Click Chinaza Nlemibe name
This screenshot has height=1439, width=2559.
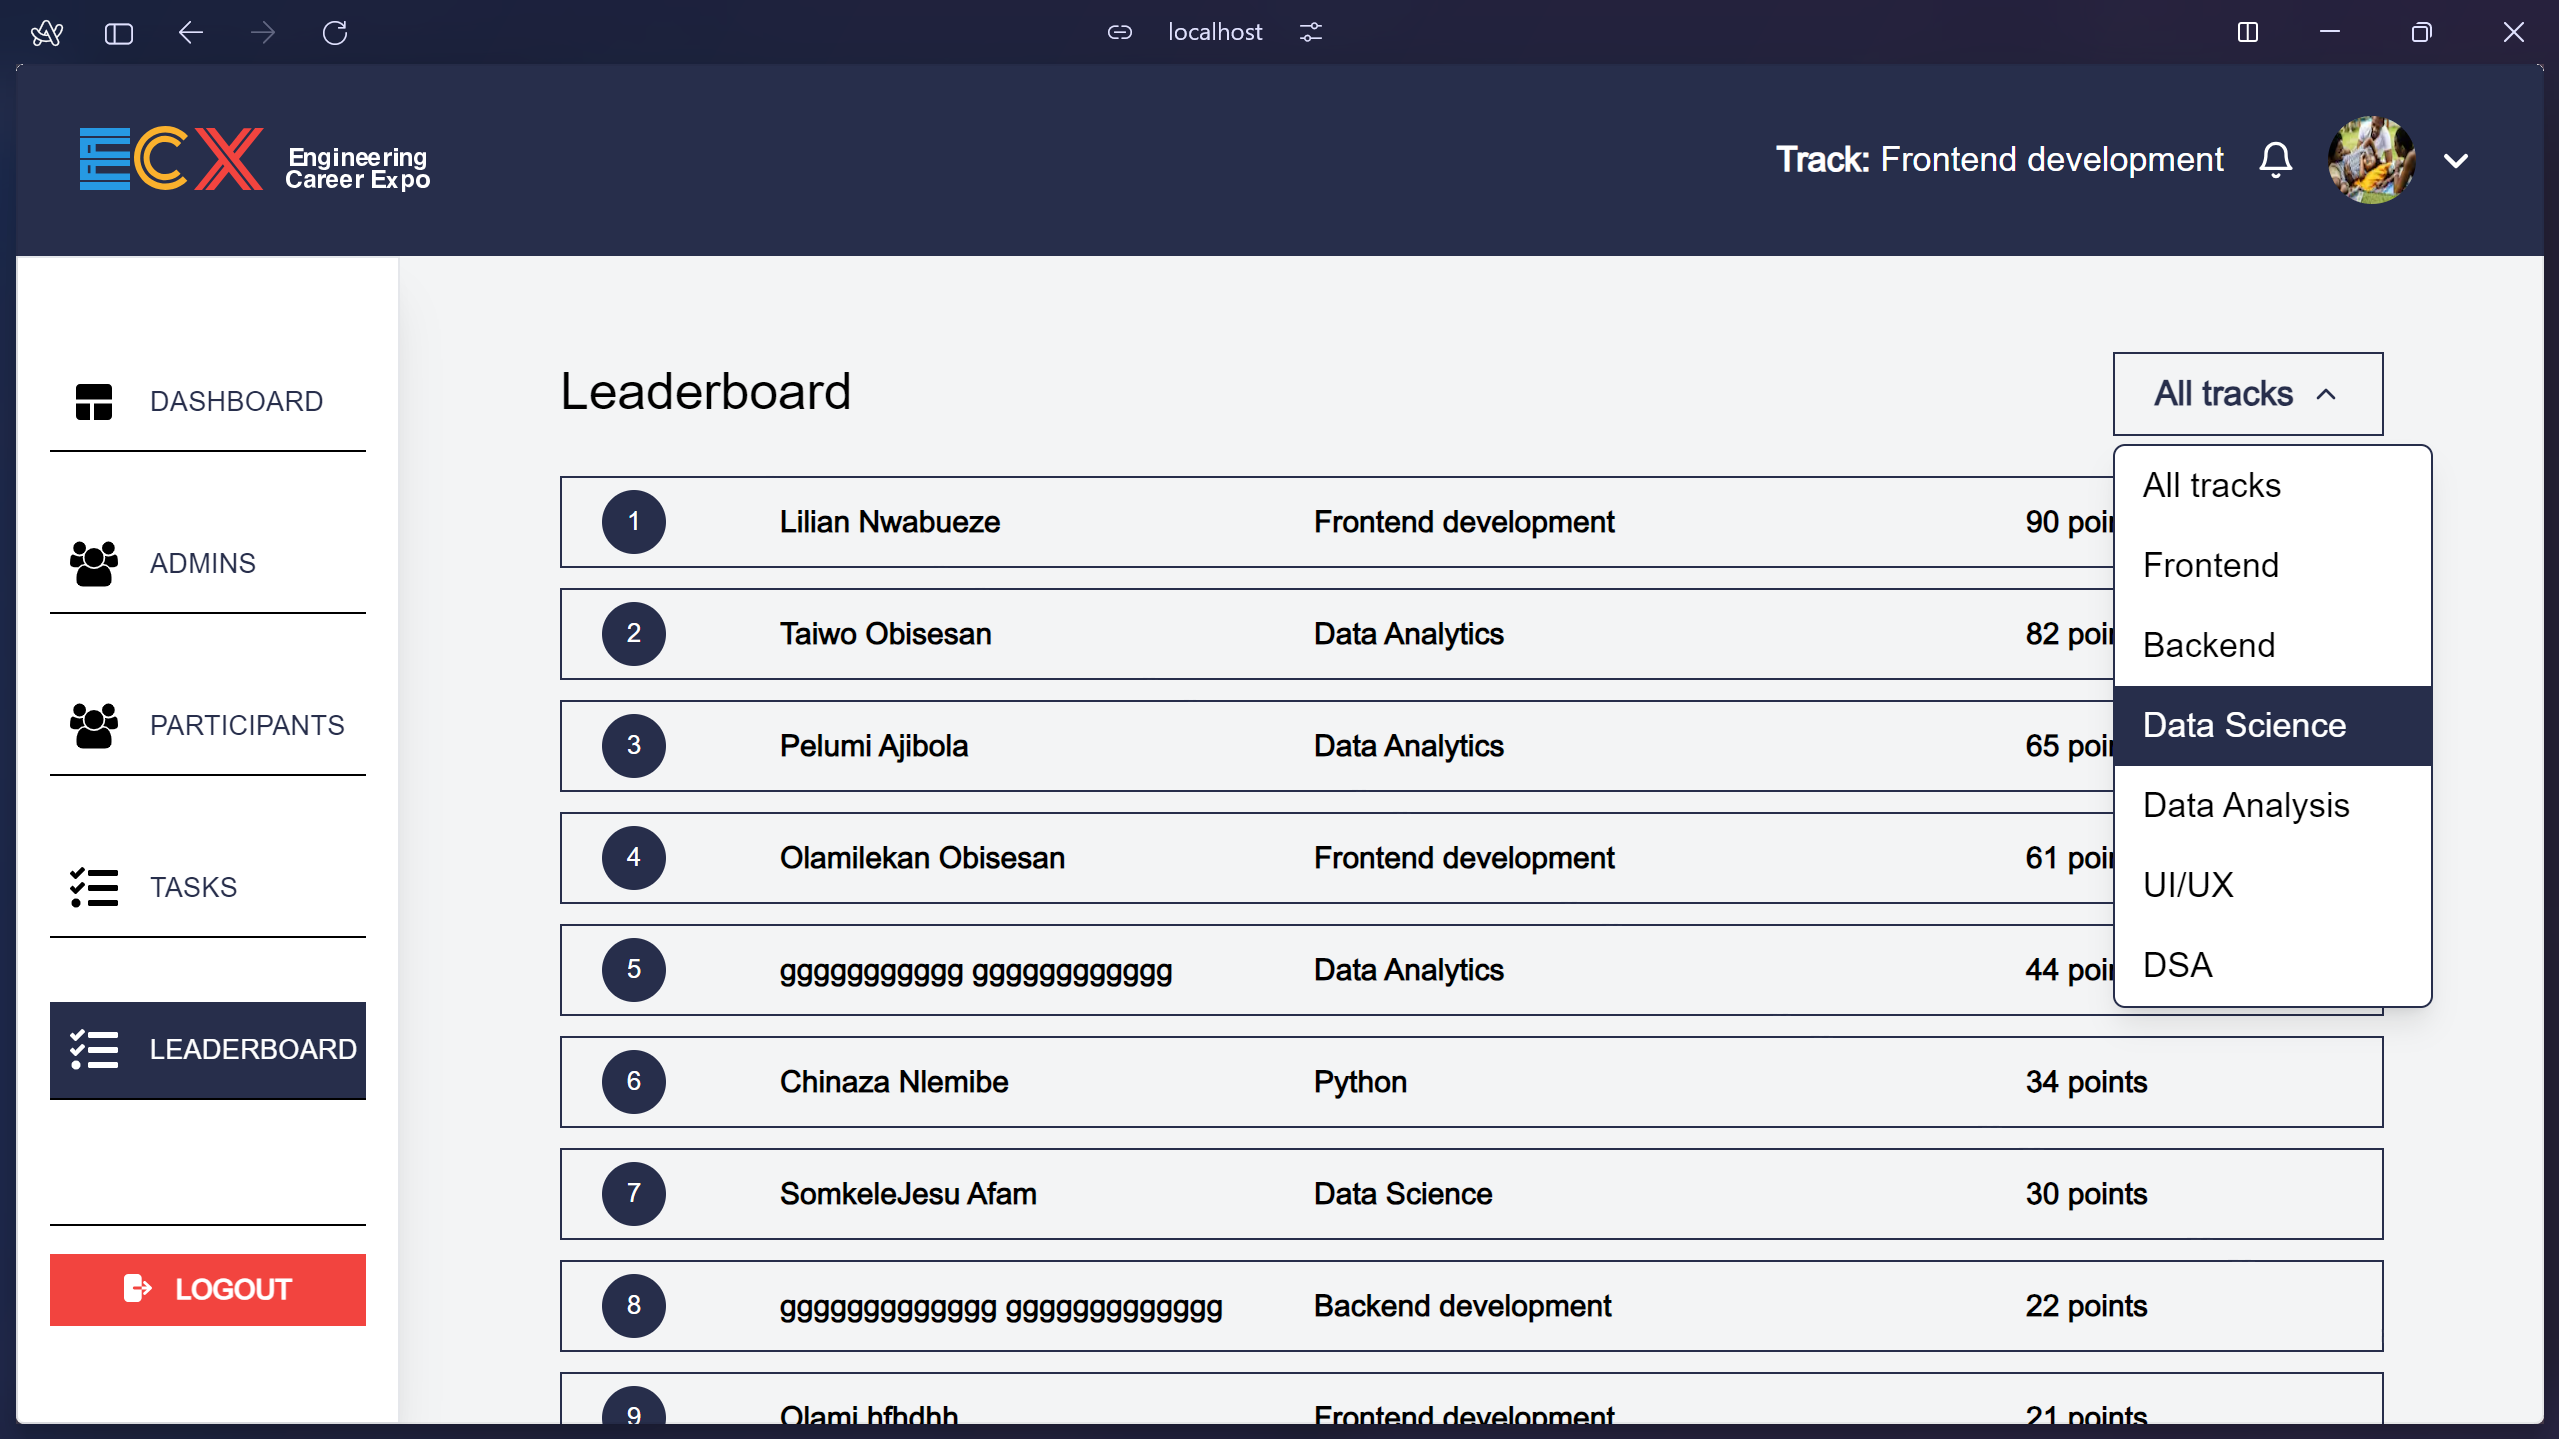tap(894, 1082)
